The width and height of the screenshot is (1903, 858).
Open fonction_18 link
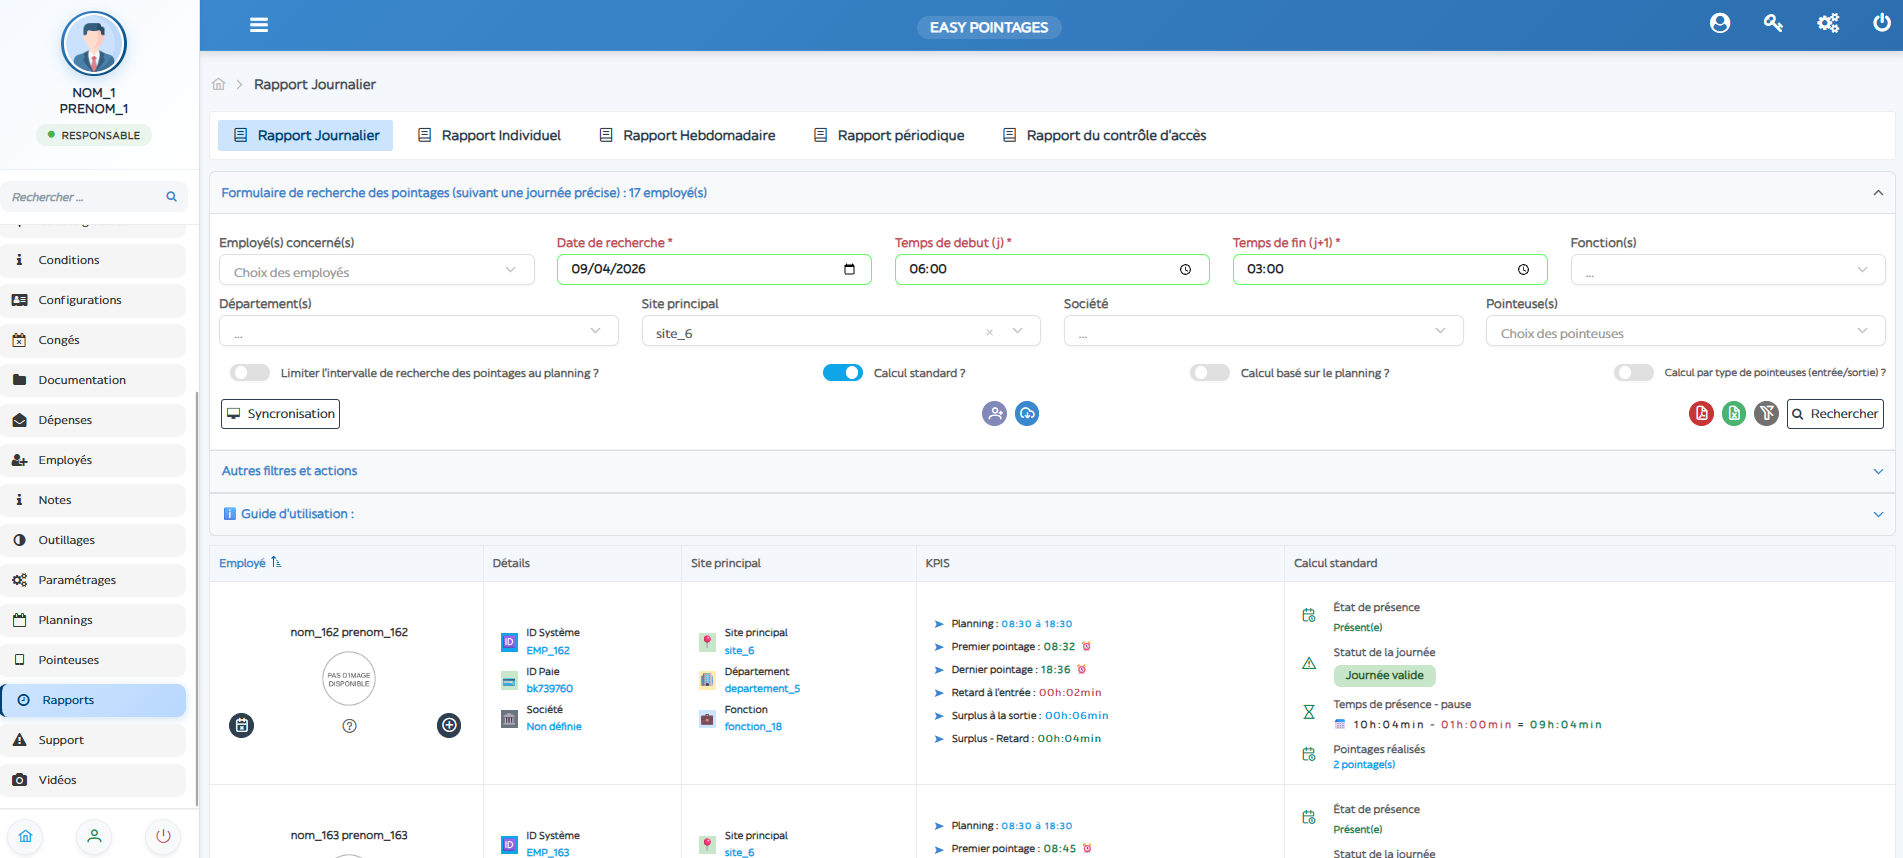click(x=753, y=726)
